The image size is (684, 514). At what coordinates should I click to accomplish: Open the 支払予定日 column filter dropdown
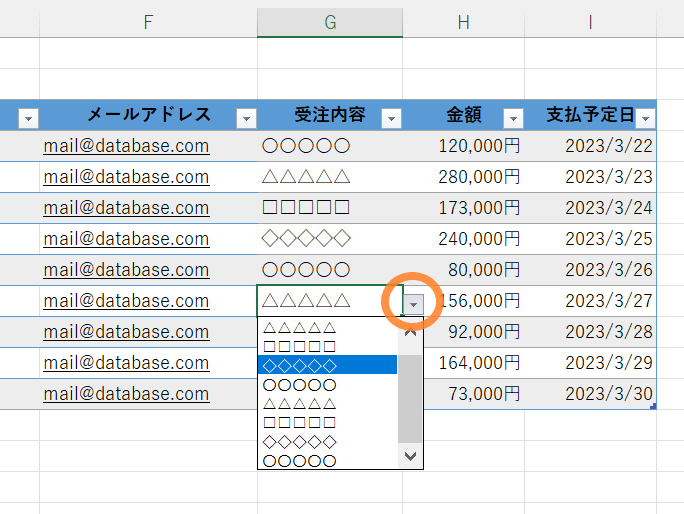coord(645,118)
